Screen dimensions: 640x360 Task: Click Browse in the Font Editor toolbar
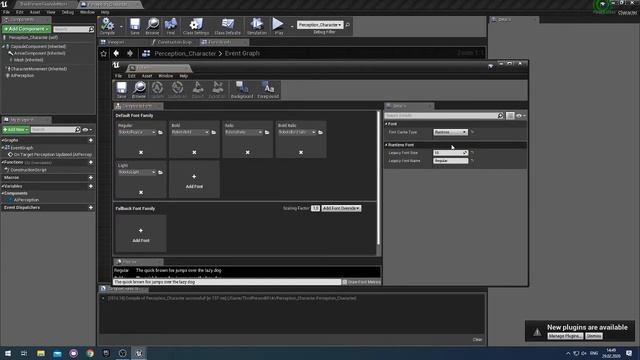point(139,90)
